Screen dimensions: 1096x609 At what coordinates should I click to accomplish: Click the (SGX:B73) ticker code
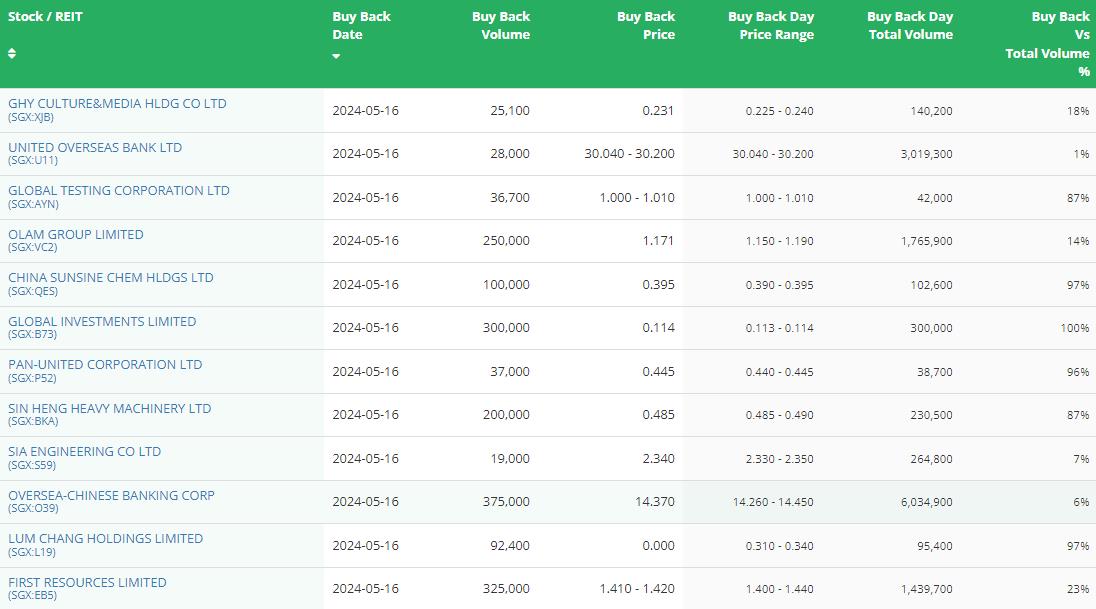click(33, 334)
